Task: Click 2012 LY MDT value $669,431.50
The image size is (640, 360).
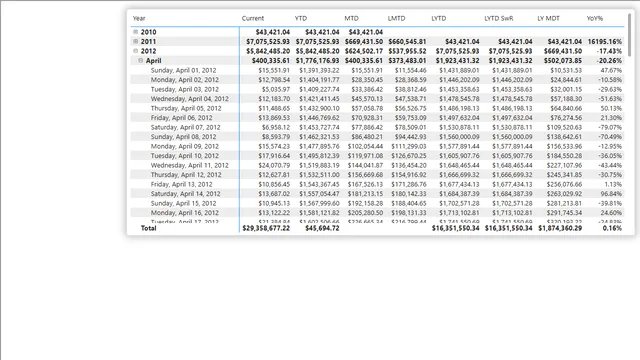Action: (563, 51)
